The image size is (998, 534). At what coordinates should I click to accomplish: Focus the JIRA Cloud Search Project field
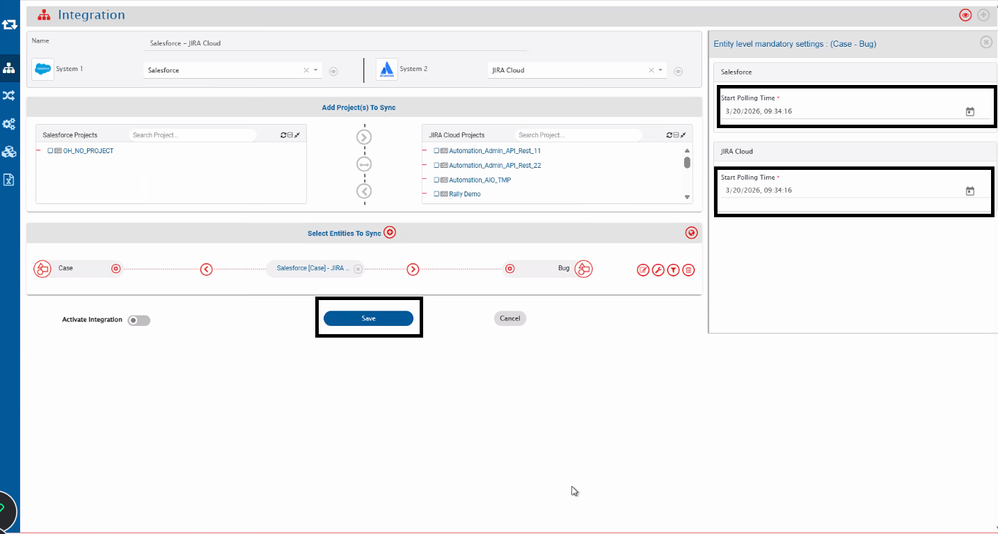(578, 135)
